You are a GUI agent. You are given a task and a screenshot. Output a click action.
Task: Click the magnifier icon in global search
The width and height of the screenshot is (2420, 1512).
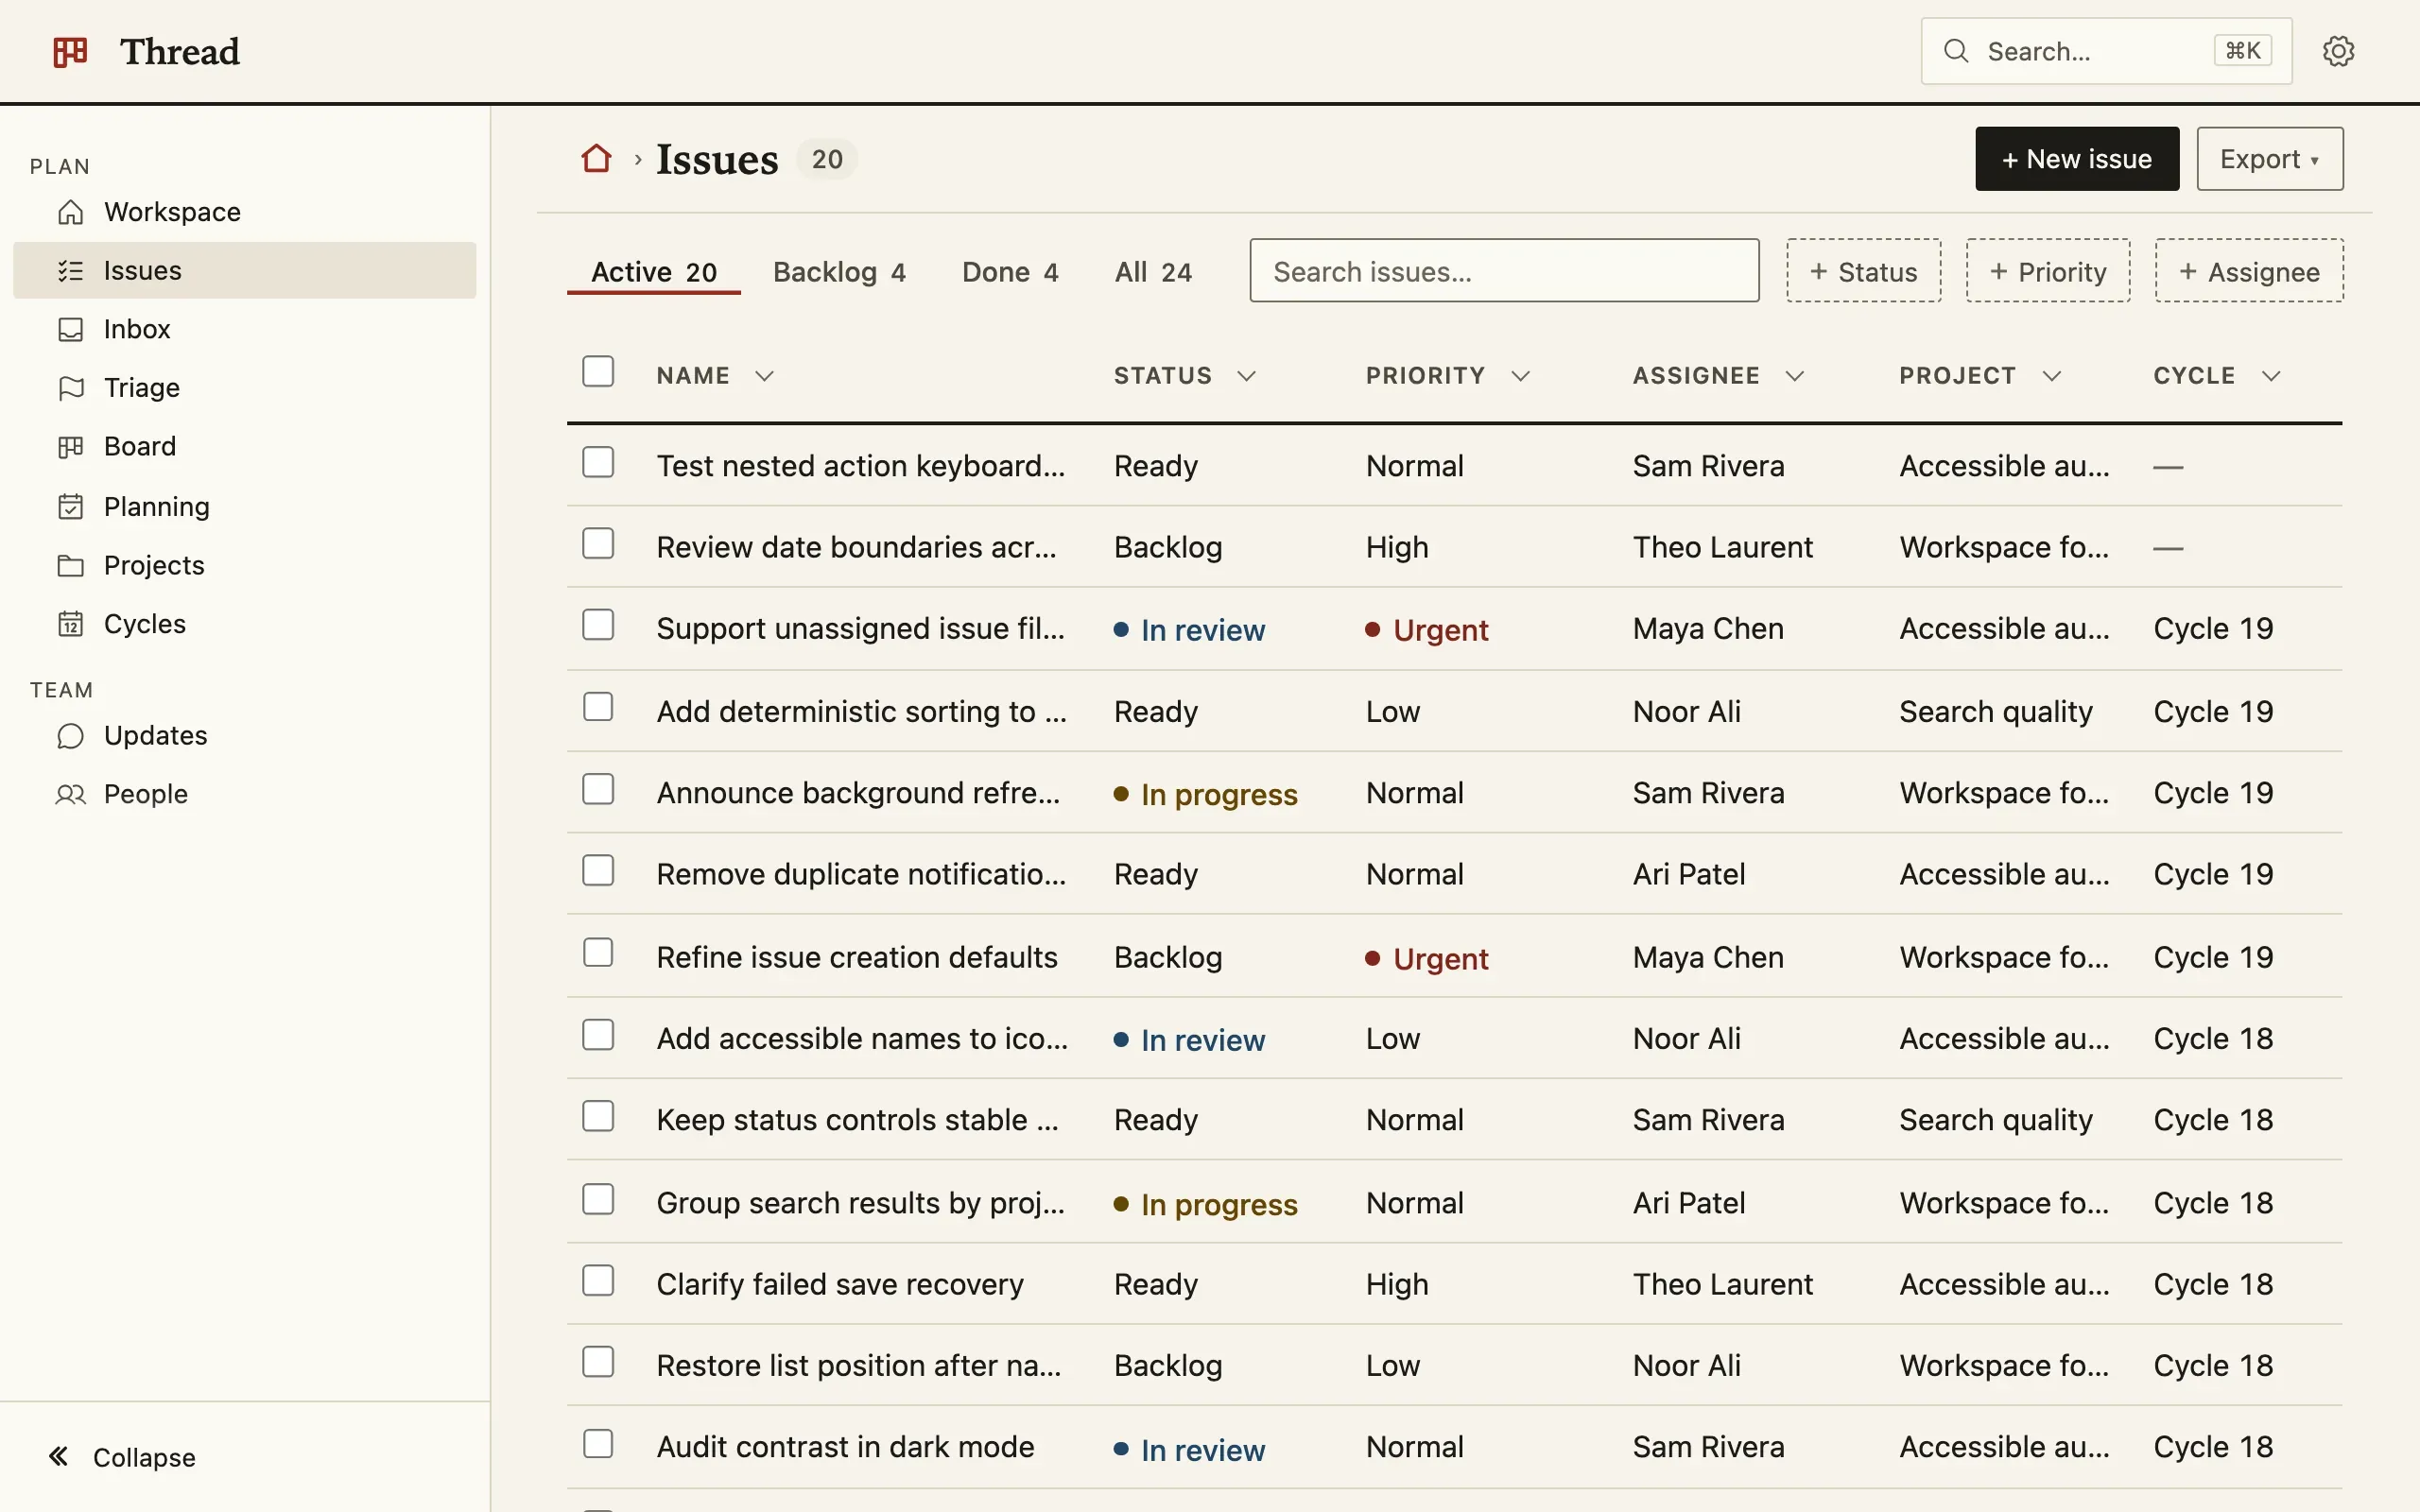(x=1956, y=51)
